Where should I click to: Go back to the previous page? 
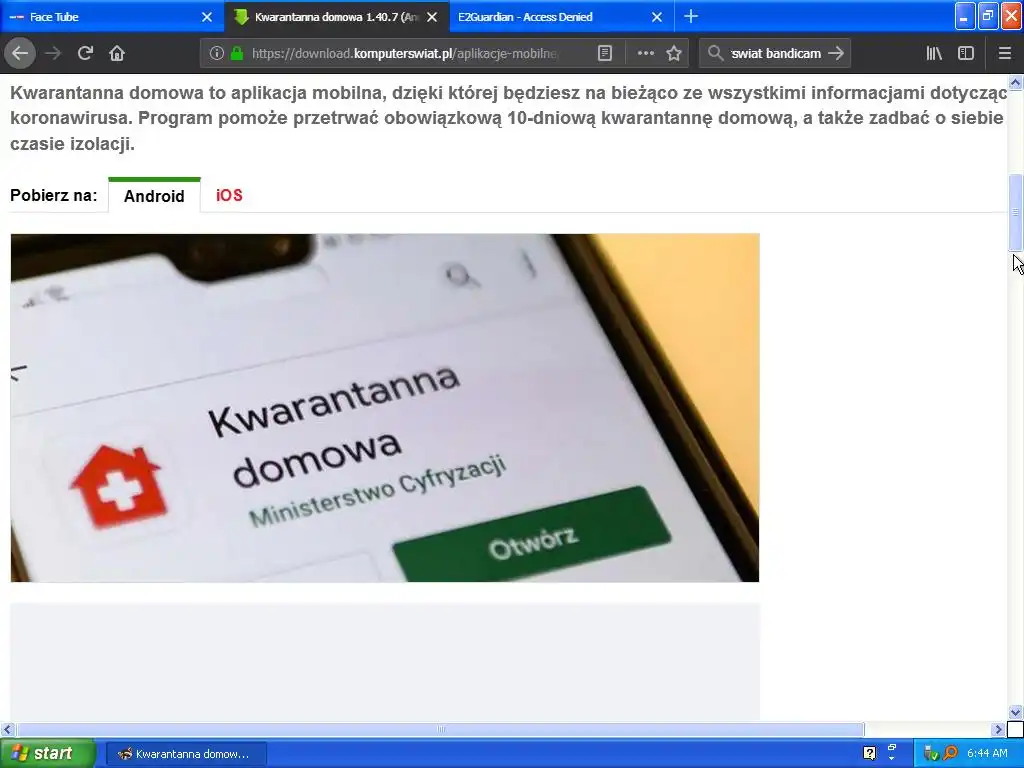pos(20,54)
